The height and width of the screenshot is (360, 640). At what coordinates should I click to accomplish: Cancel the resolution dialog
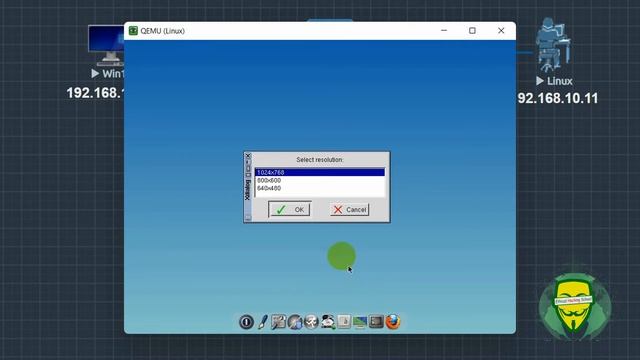click(350, 209)
